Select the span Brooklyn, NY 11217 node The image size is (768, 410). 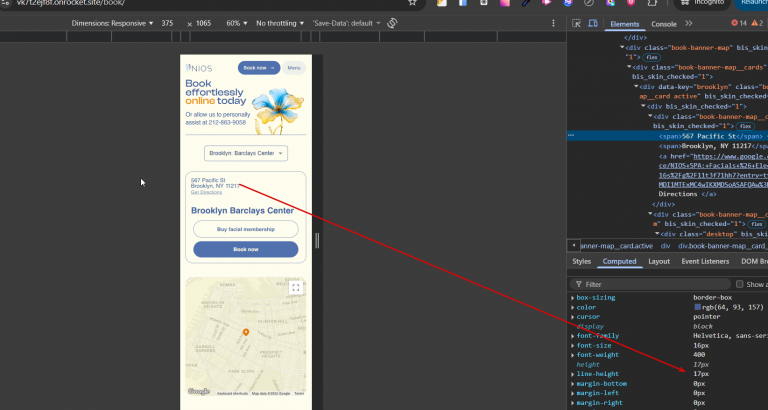coord(713,146)
